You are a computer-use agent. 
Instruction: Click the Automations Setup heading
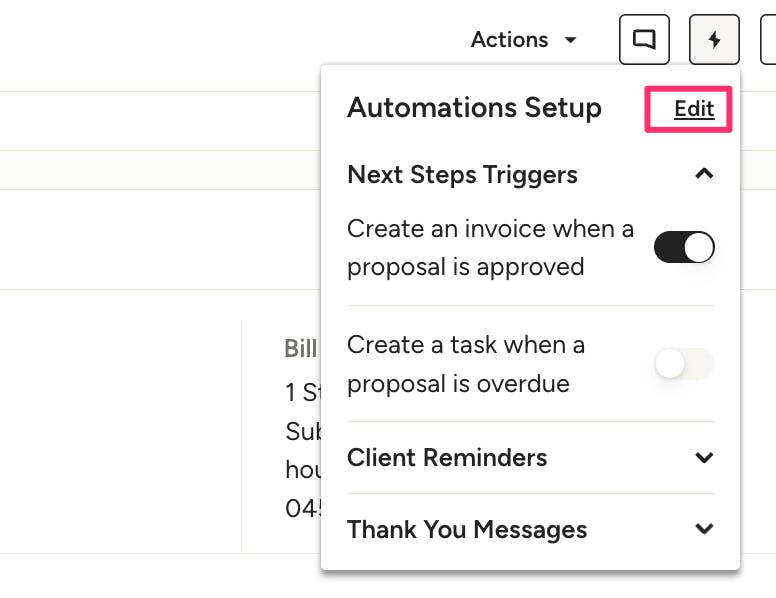click(x=474, y=108)
